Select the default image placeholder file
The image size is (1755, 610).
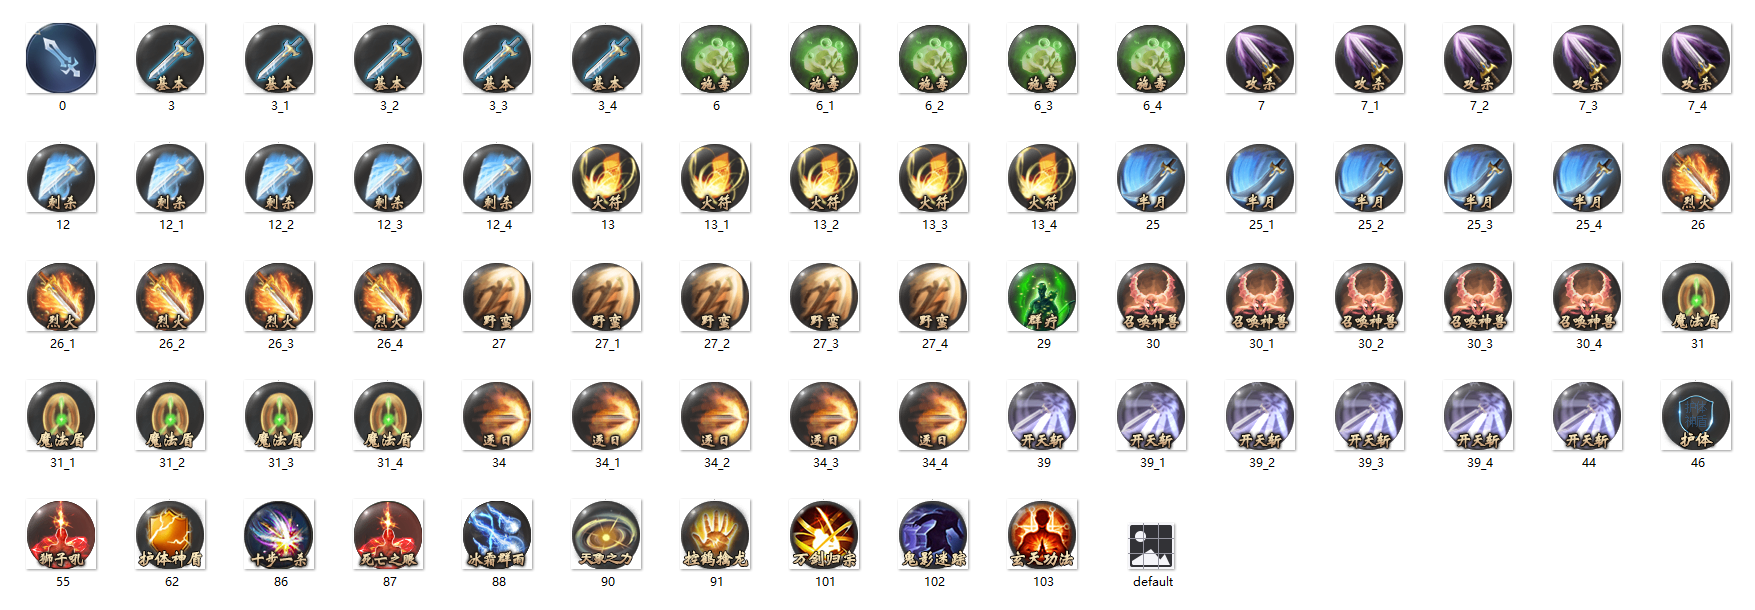1152,546
